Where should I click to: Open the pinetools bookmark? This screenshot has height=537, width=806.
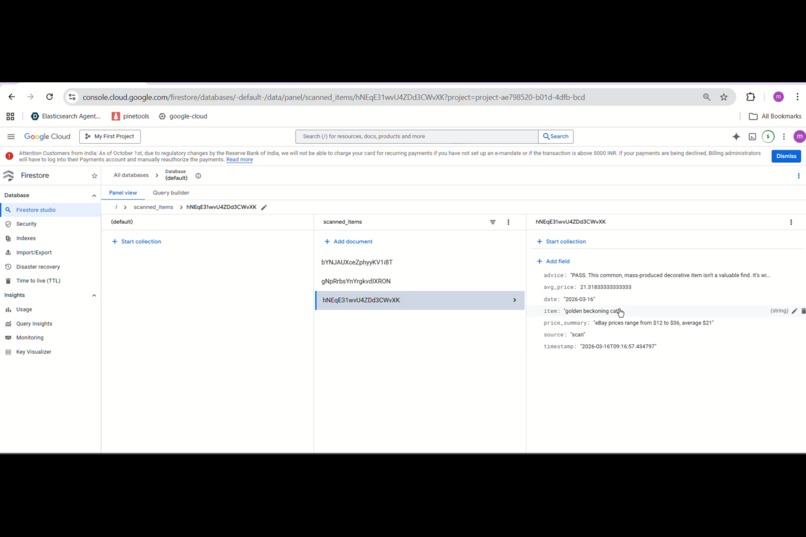[x=131, y=116]
